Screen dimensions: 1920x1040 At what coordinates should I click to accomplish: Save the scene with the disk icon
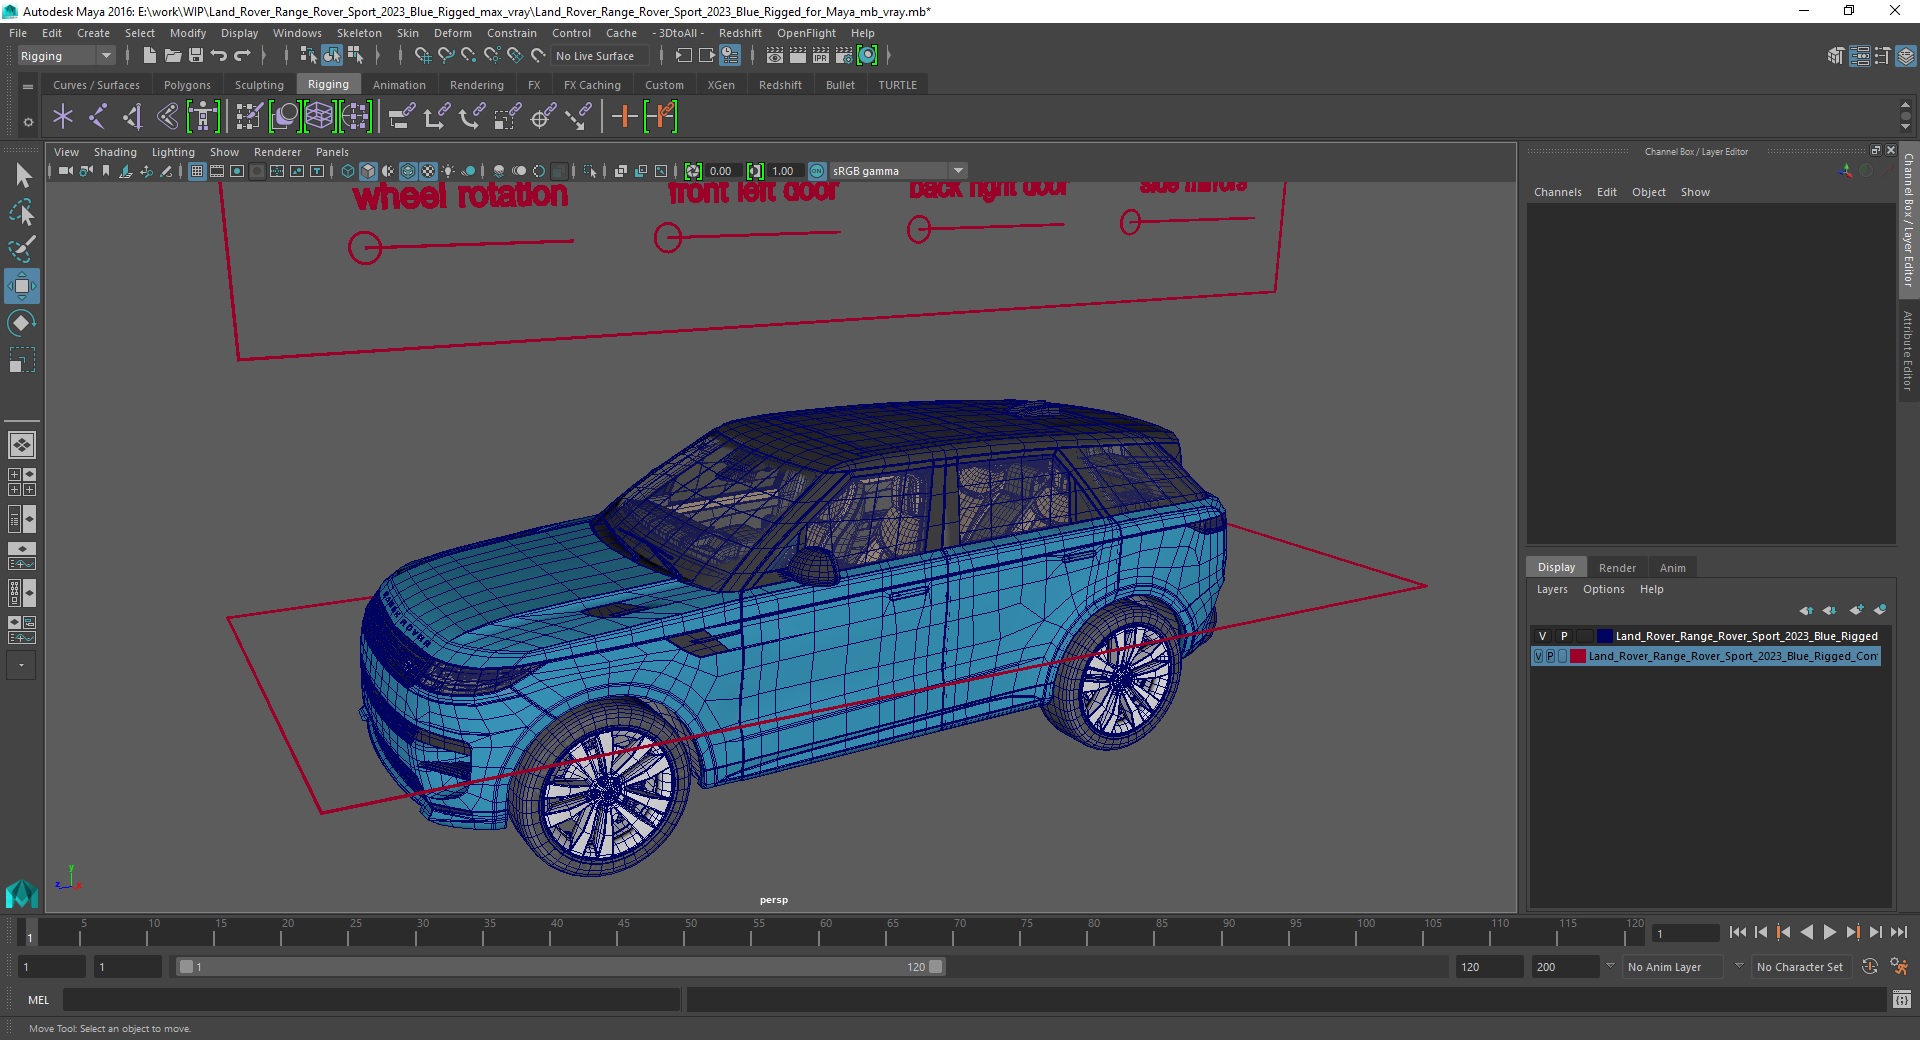(196, 56)
